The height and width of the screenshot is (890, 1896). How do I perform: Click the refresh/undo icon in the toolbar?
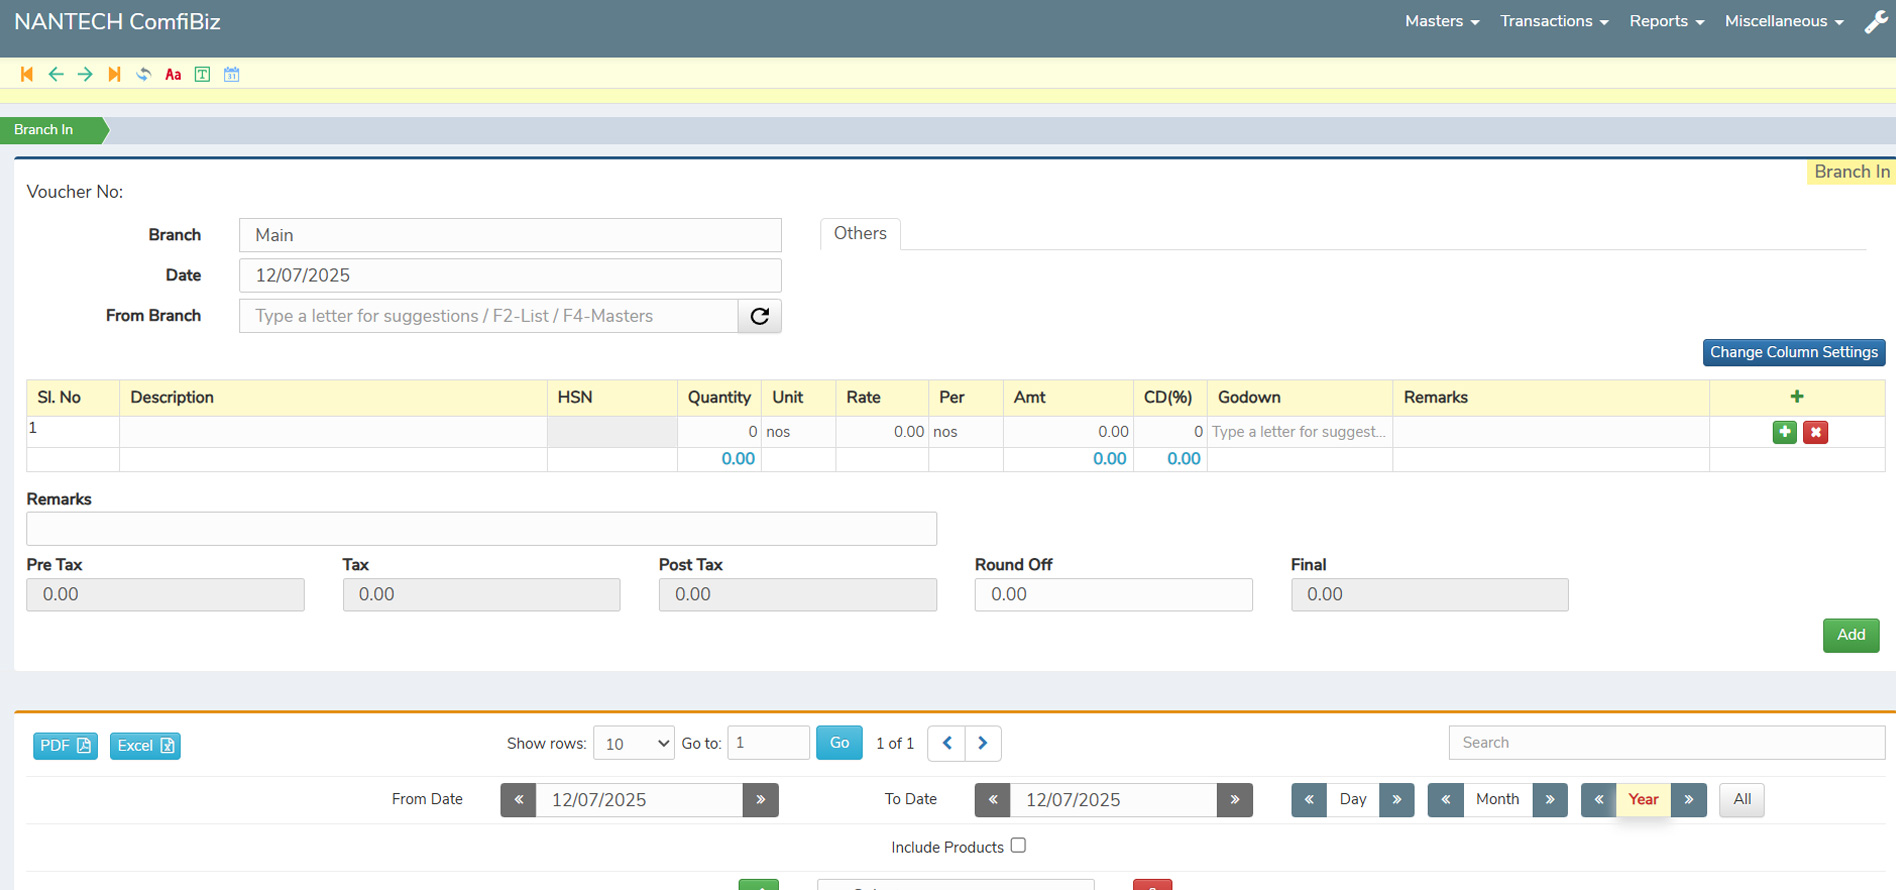tap(144, 74)
